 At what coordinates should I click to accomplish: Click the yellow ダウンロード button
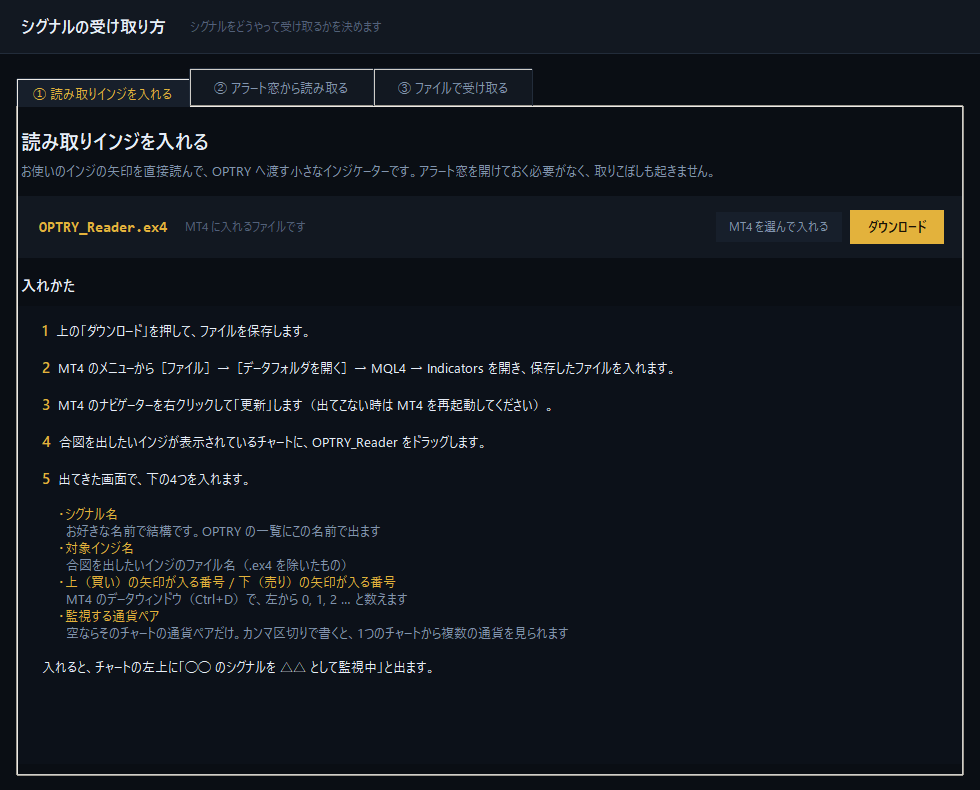pos(896,227)
